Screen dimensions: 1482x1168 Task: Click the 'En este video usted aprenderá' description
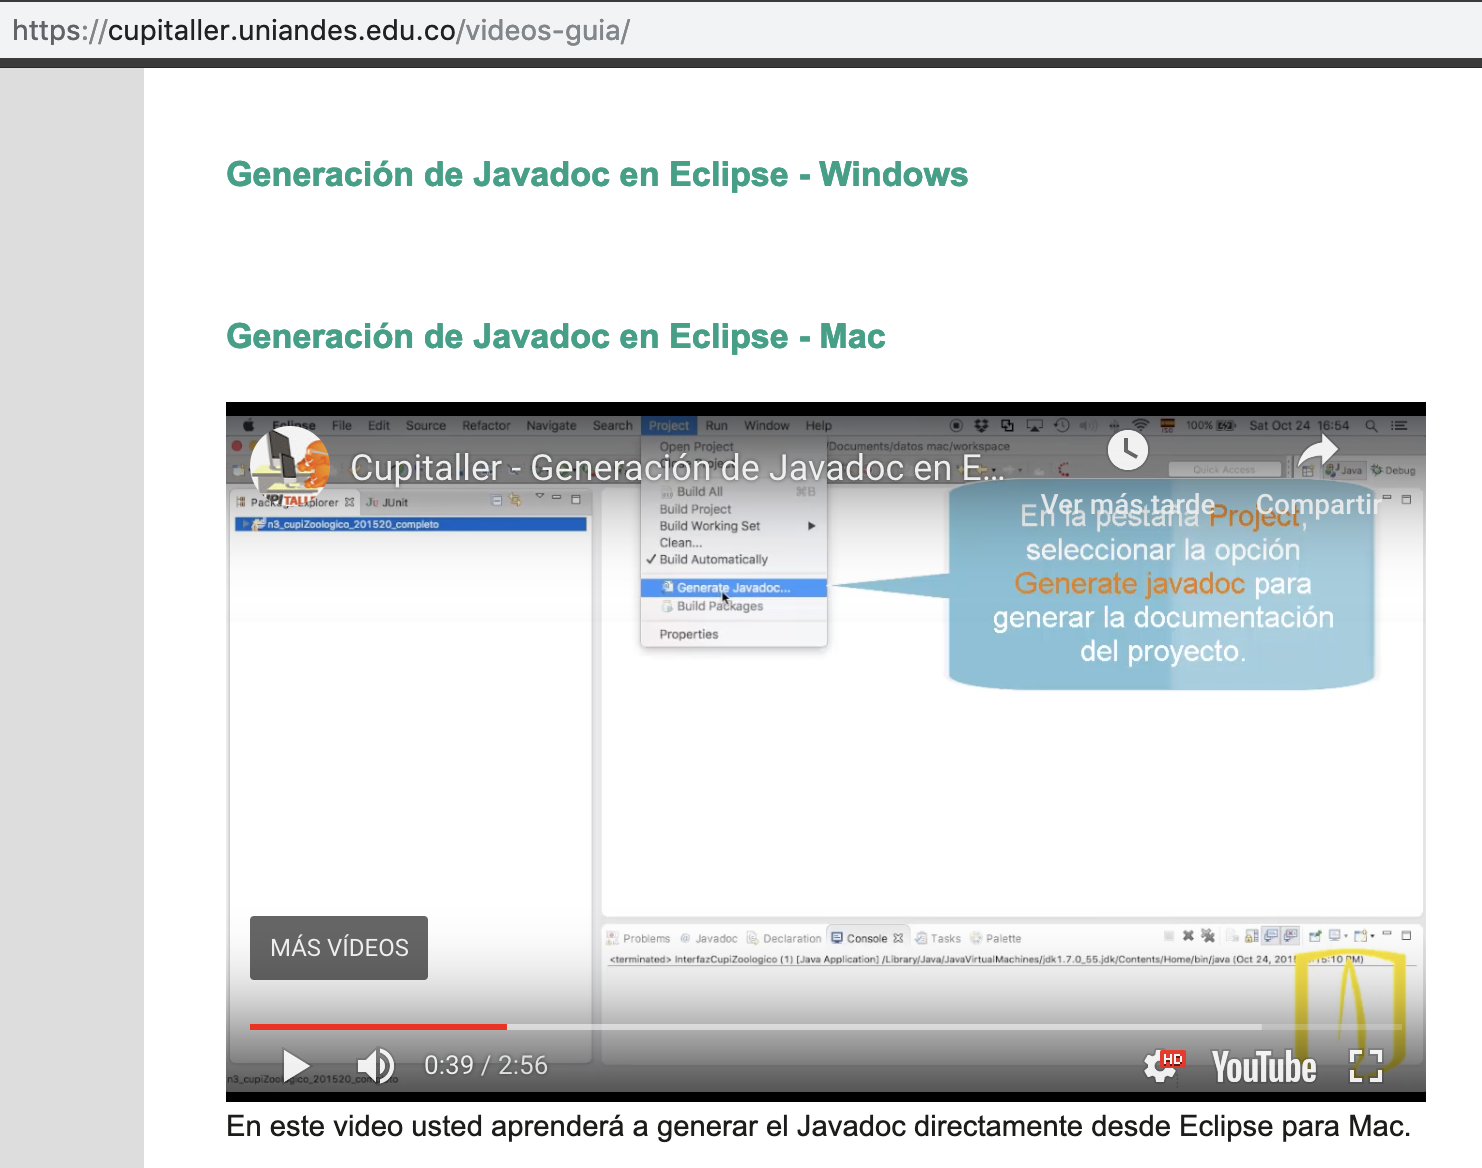coord(818,1126)
